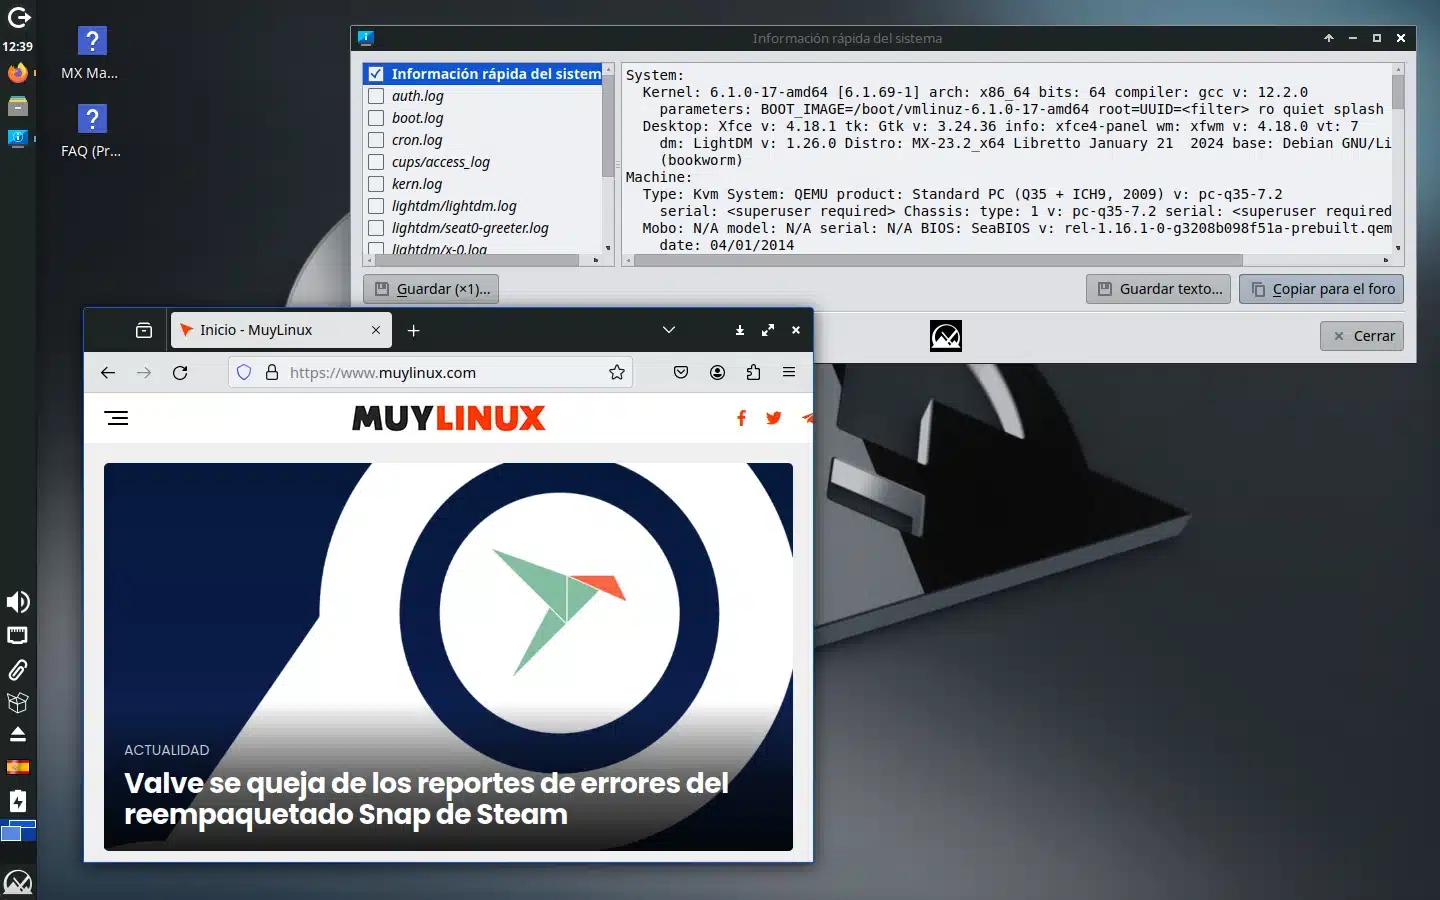Select the Inicio - MuyLinux tab
The height and width of the screenshot is (900, 1440).
[x=280, y=330]
